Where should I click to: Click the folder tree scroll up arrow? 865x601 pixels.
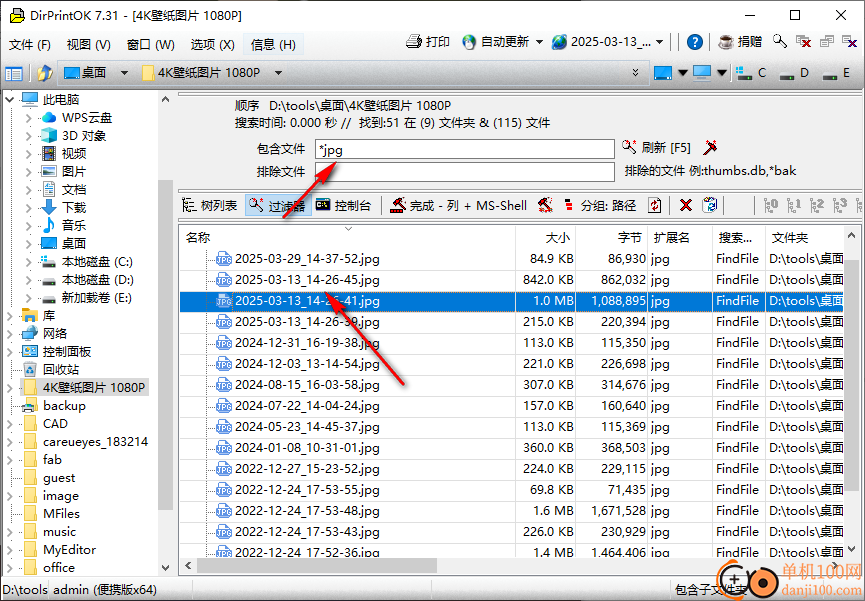[165, 99]
